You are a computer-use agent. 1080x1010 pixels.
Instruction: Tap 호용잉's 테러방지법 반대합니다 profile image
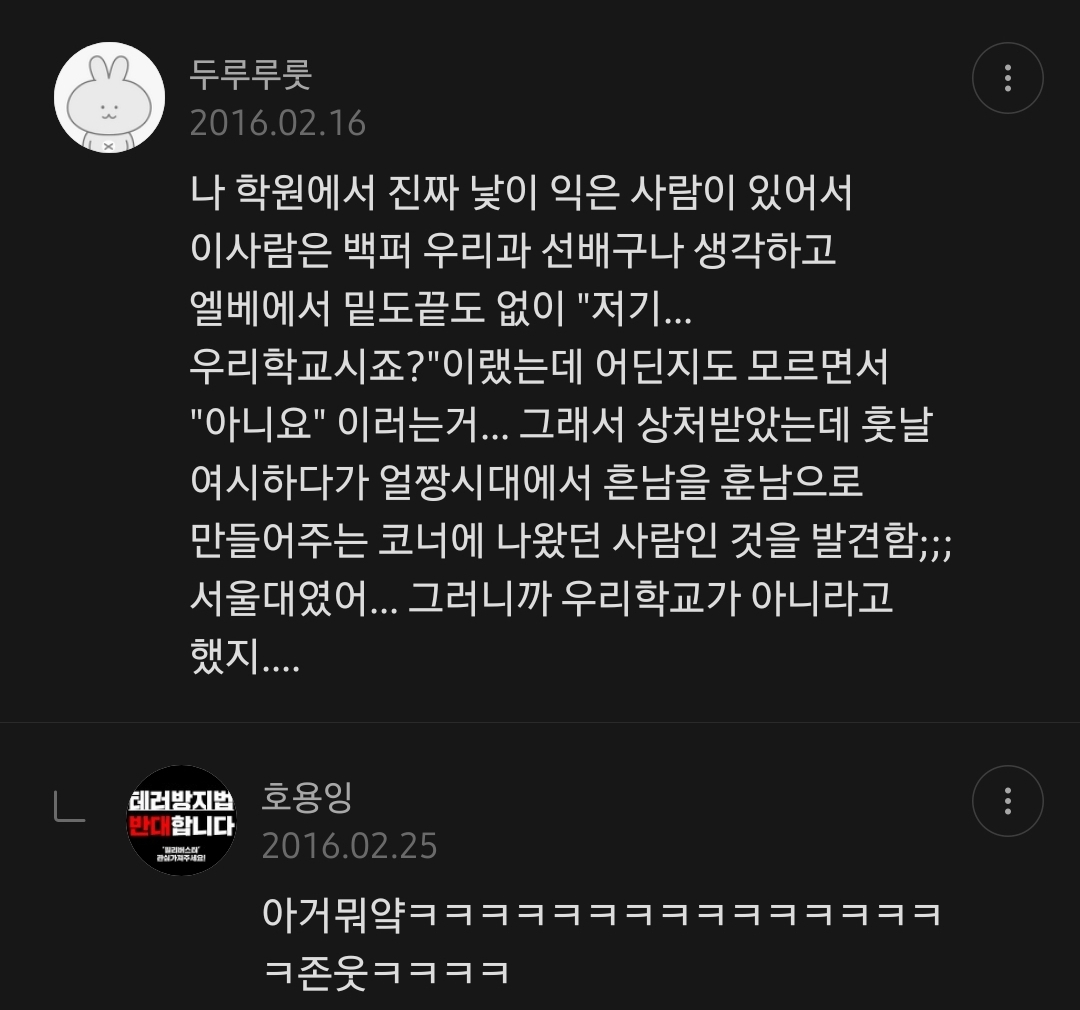pyautogui.click(x=181, y=821)
